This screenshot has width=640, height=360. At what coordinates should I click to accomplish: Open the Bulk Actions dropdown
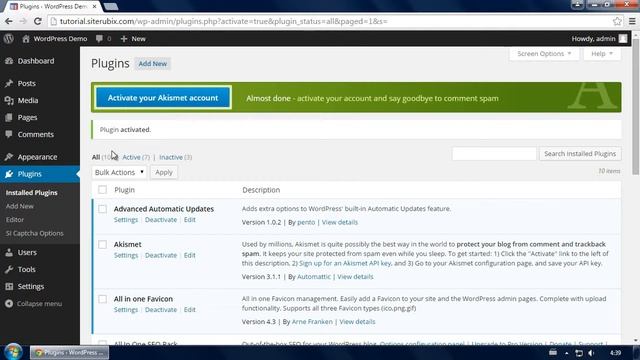click(119, 172)
